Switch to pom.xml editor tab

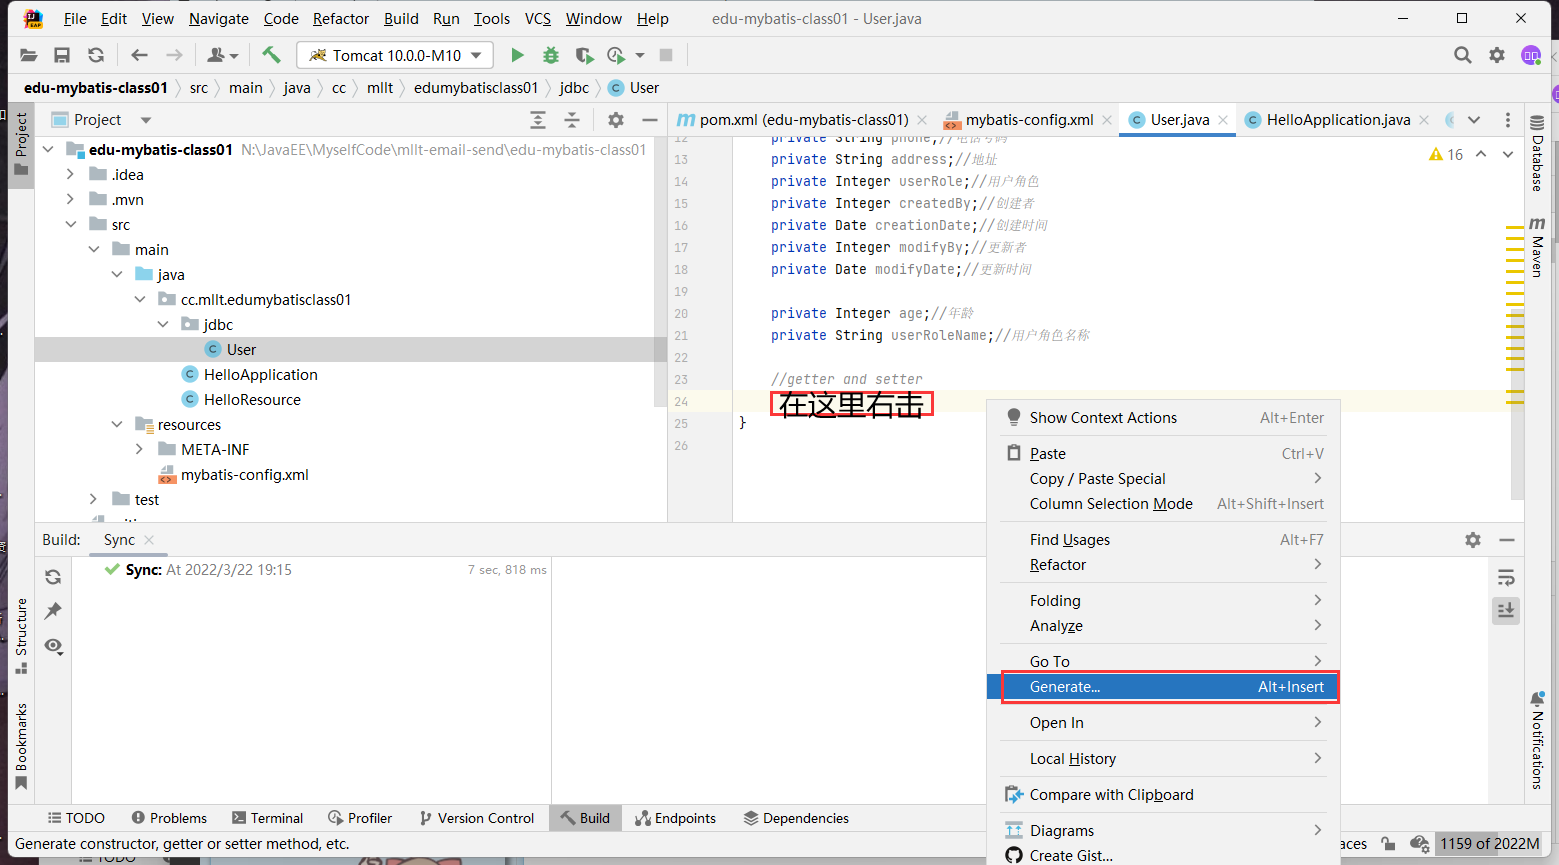803,120
